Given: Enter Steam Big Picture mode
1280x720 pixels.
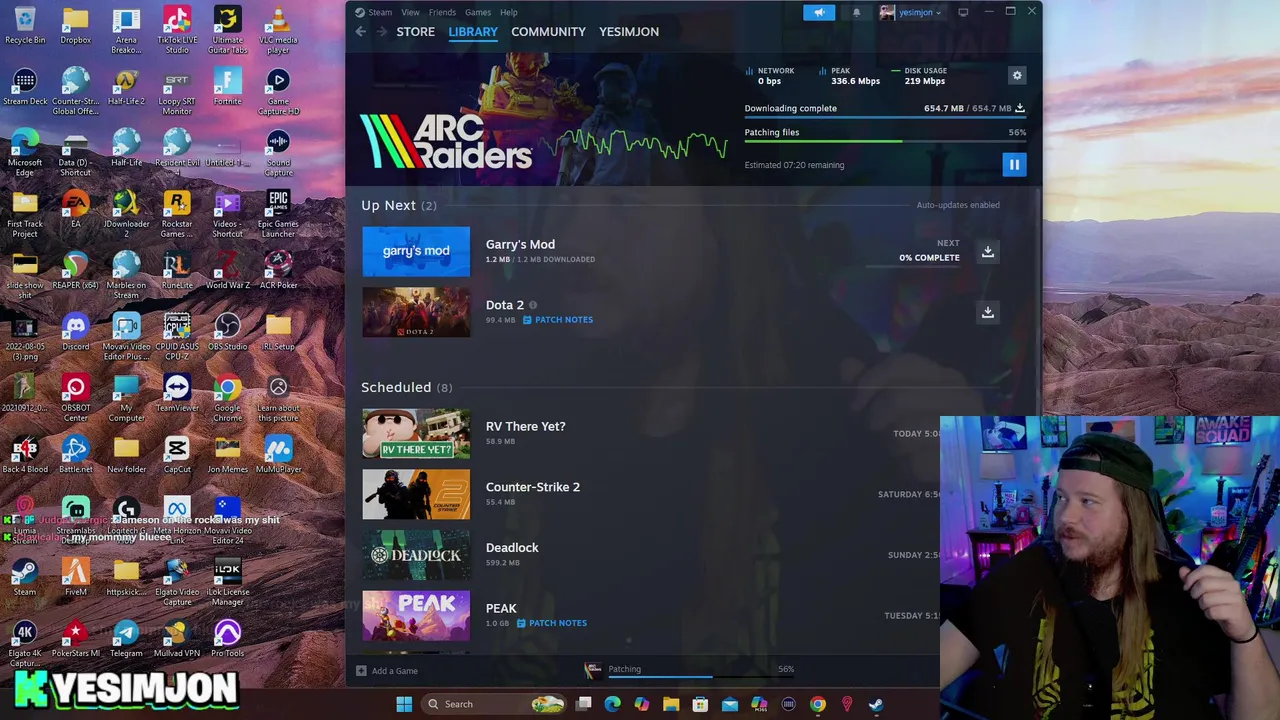Looking at the screenshot, I should coord(963,12).
